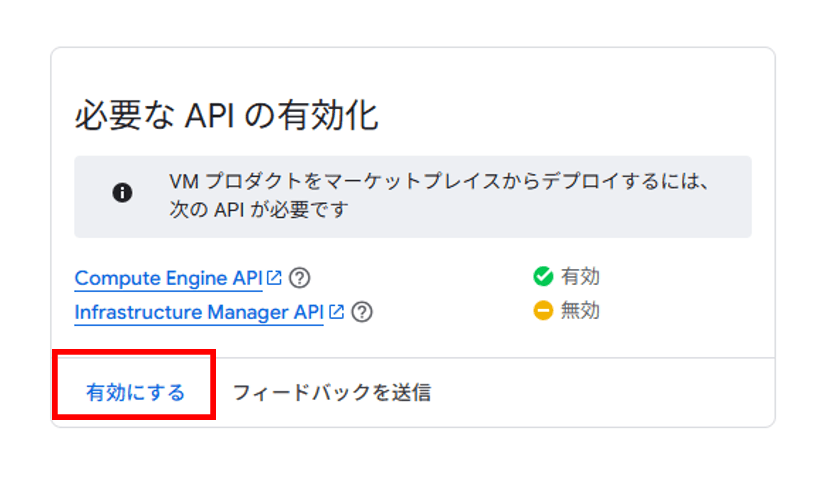This screenshot has height=484, width=819.
Task: Click フィードバックを送信 button
Action: pos(331,392)
